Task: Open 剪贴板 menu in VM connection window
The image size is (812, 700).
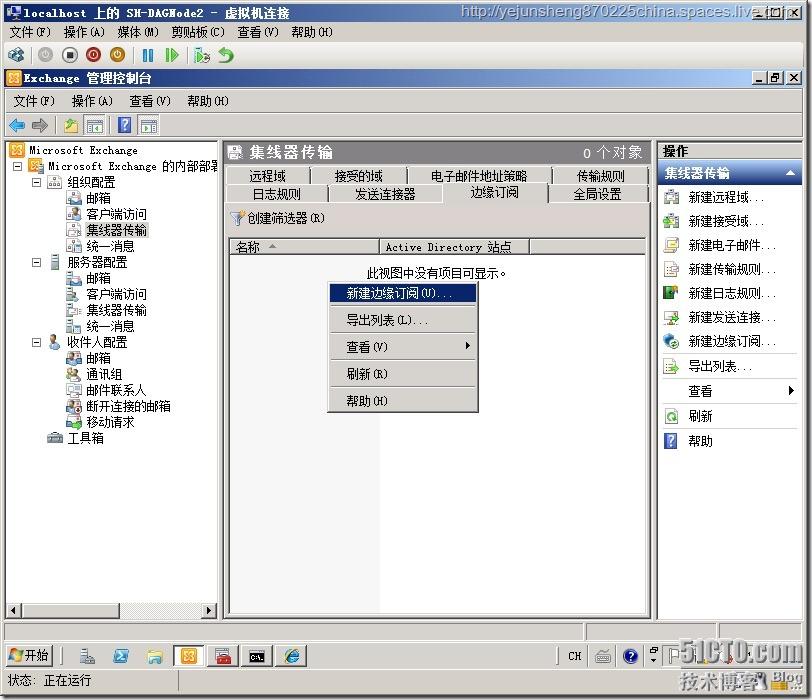Action: coord(198,32)
